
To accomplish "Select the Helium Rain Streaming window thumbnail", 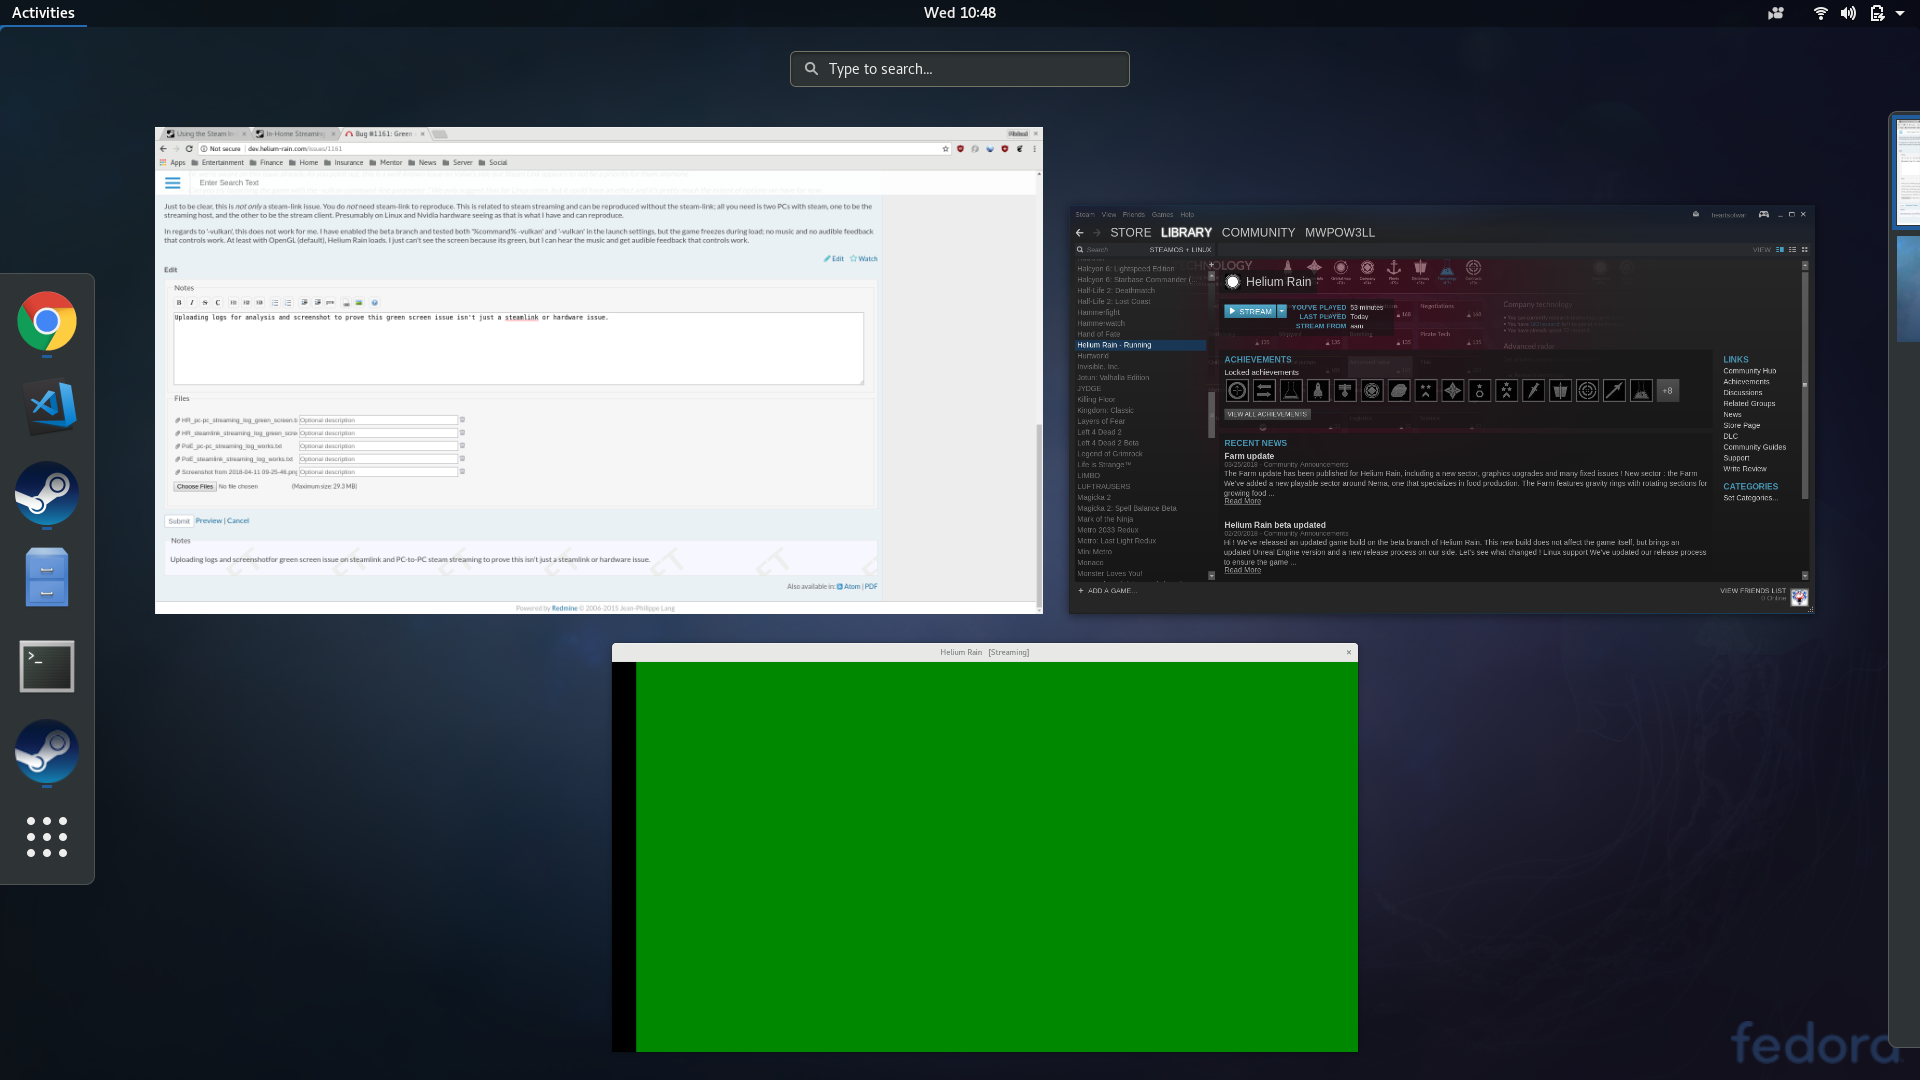I will coord(985,847).
